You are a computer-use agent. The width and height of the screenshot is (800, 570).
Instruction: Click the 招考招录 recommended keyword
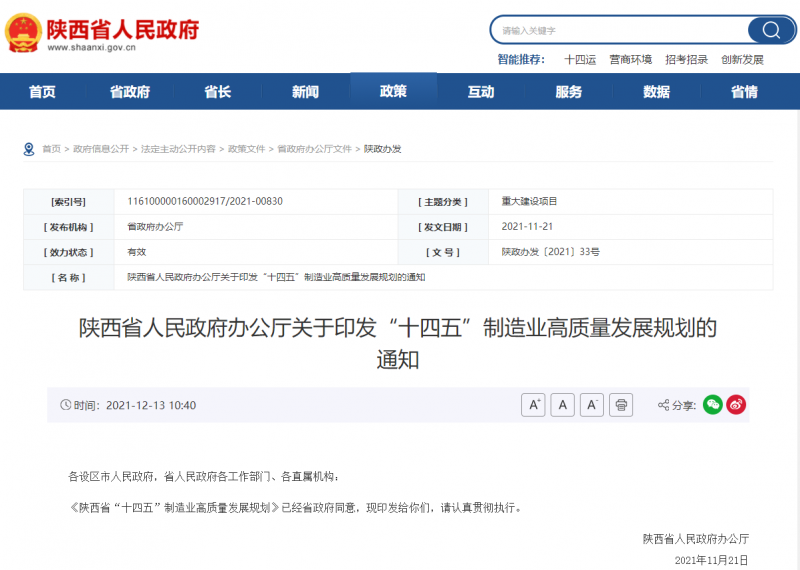687,60
